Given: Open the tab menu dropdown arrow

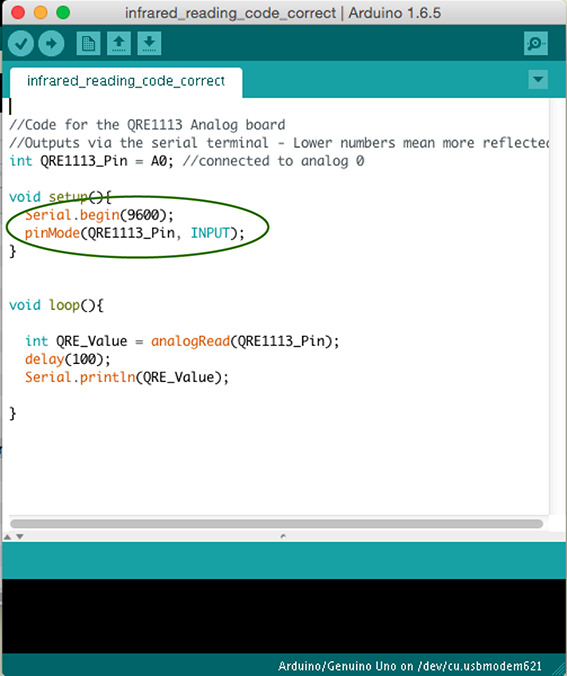Looking at the screenshot, I should [x=538, y=80].
